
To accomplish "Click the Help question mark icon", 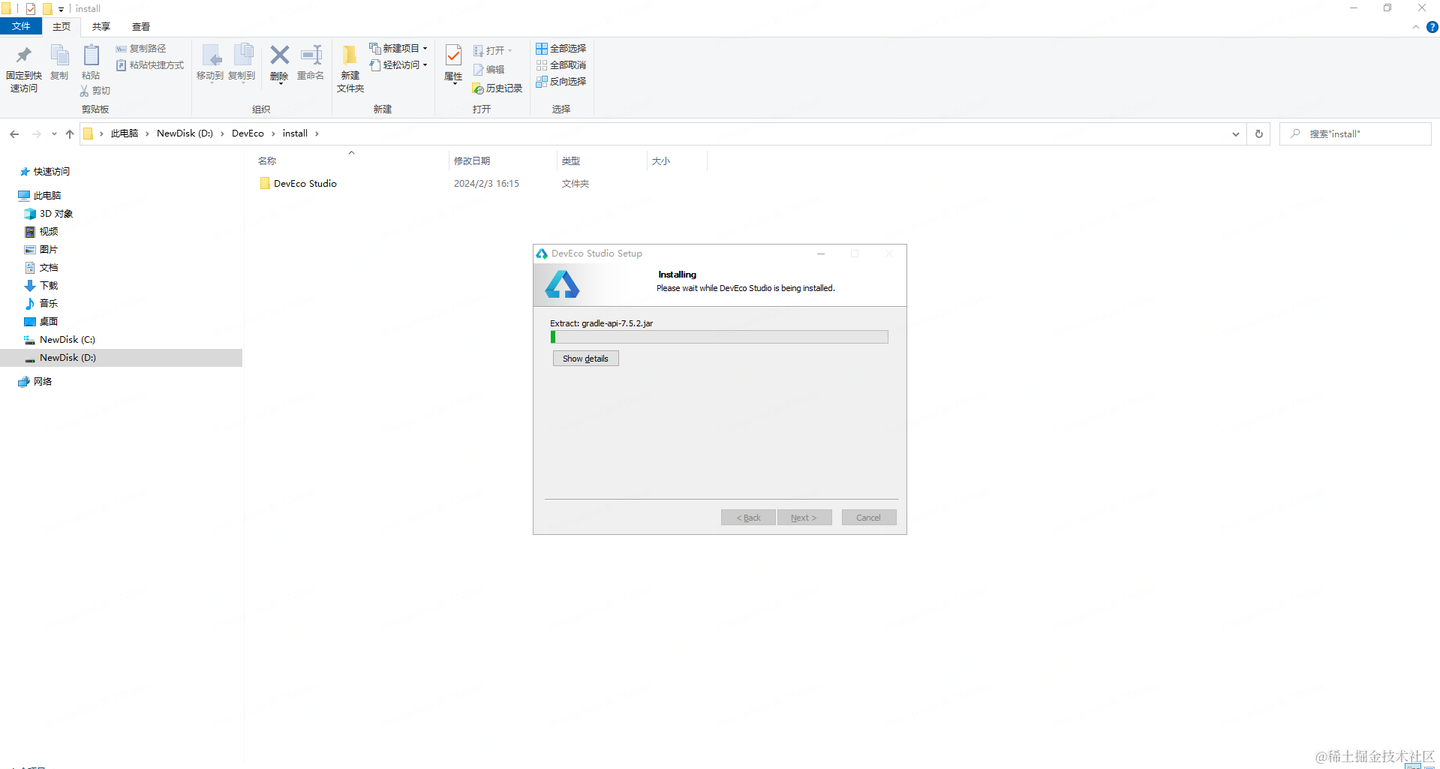I will 1432,27.
